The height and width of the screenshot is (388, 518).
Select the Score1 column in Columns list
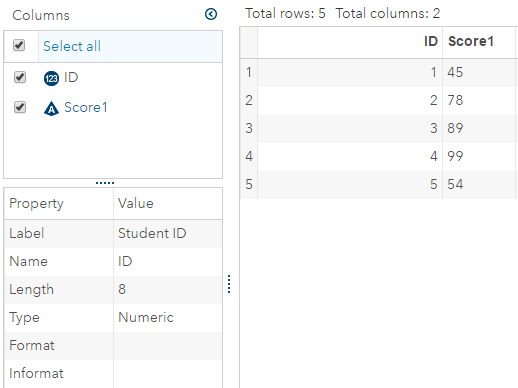pyautogui.click(x=86, y=107)
